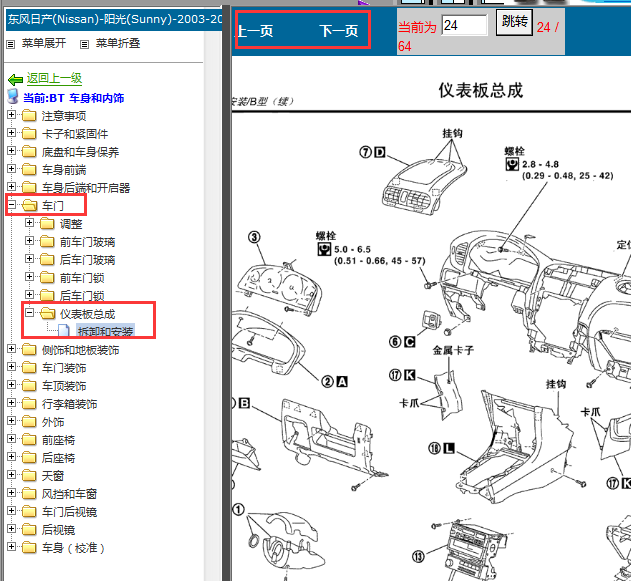The image size is (631, 581).
Task: Click the 侧饰和地板装饰 folder icon
Action: (29, 350)
